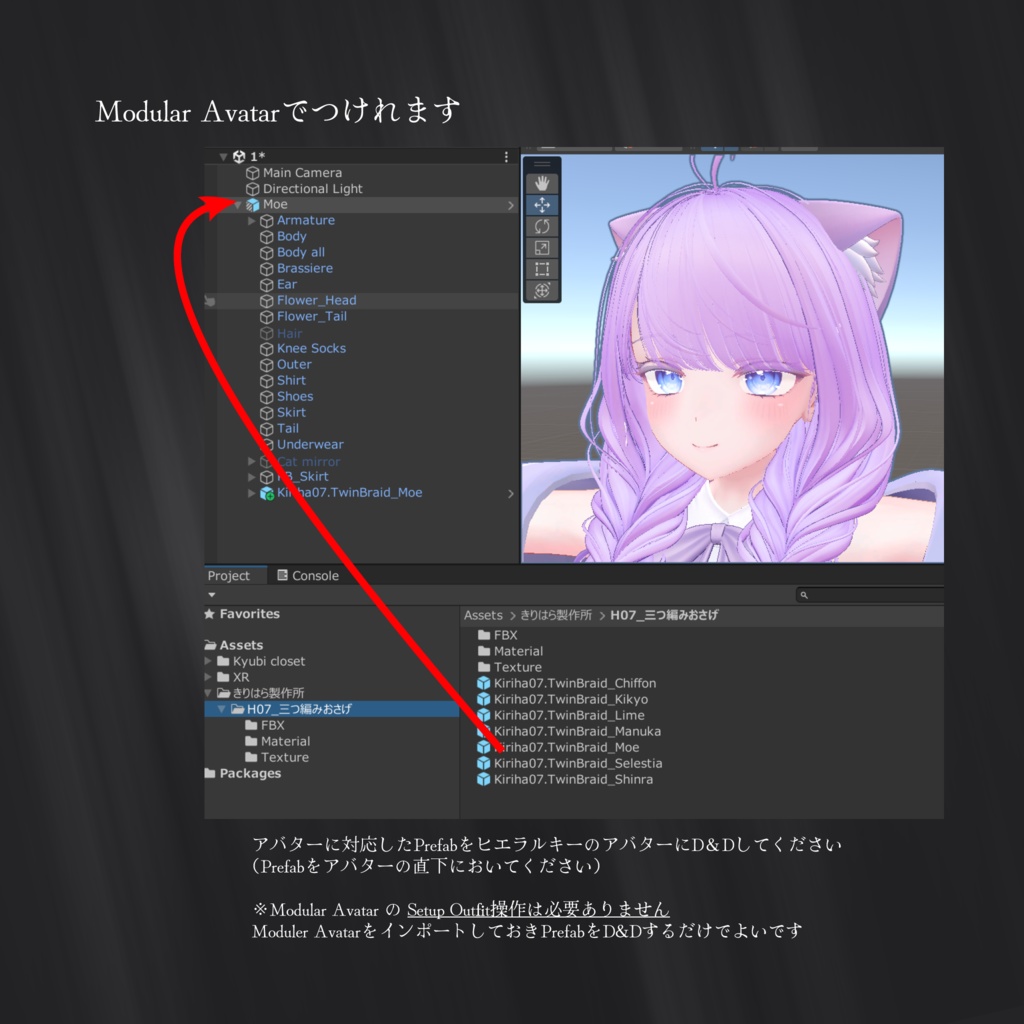Select the Skirt object
The image size is (1024, 1024).
tap(291, 412)
